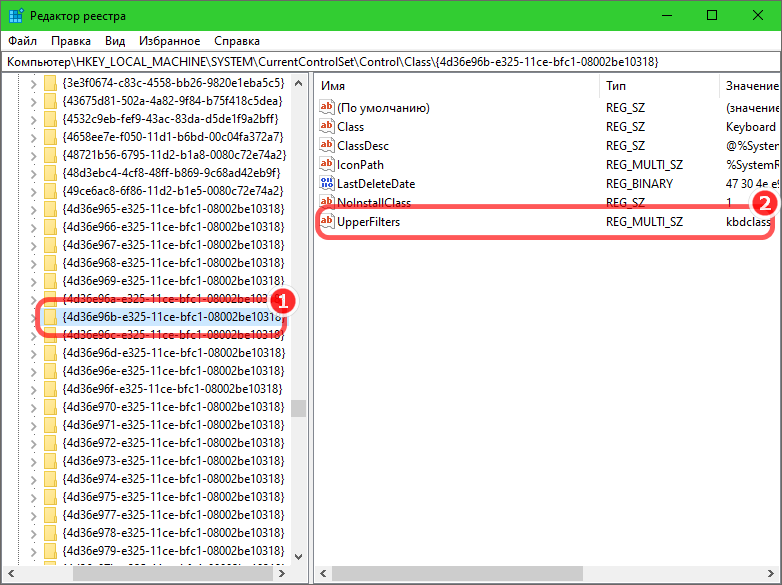Screen dimensions: 782x585
Task: Select the {4d36e979-e325-11ce-bfc1-08002be10318} key
Action: (x=172, y=551)
